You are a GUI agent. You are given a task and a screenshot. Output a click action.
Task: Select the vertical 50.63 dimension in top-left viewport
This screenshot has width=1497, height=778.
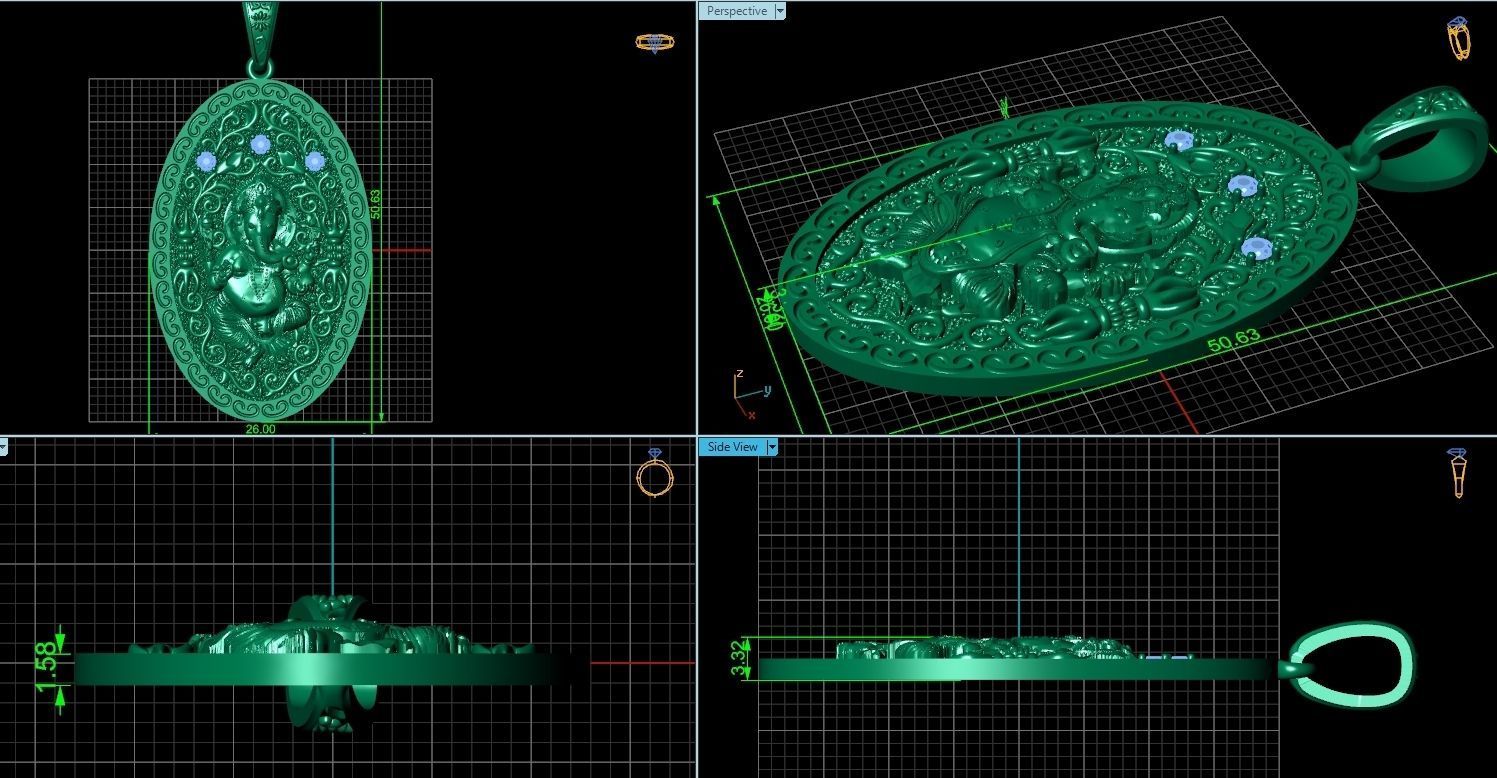click(x=375, y=203)
